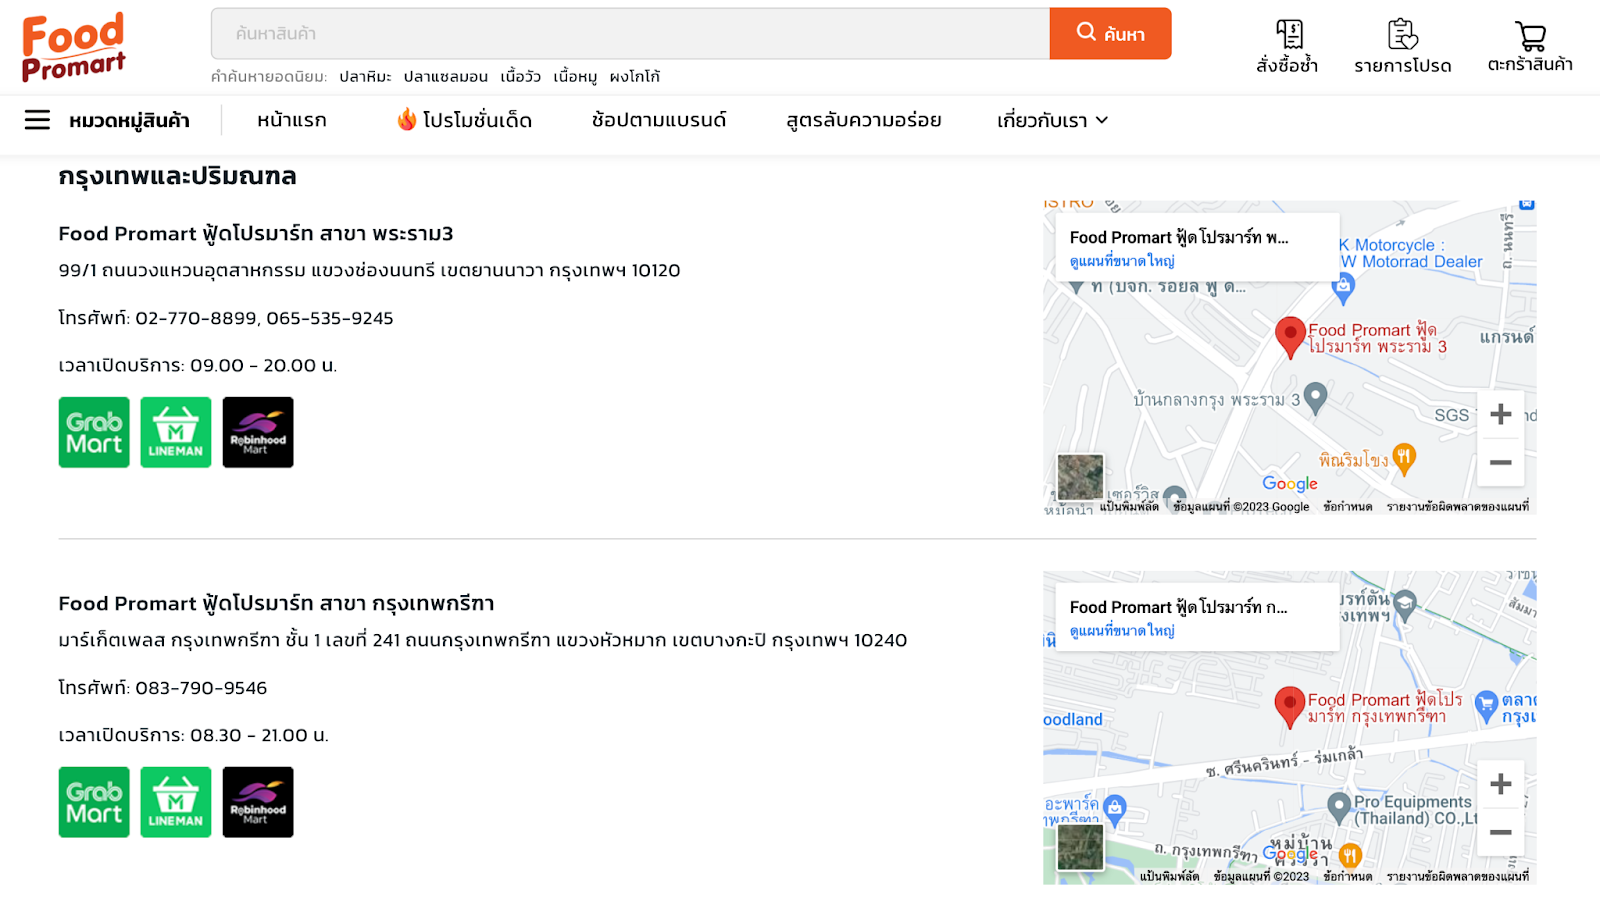This screenshot has height=905, width=1600.
Task: View larger map for พระราม3 branch
Action: 1122,261
